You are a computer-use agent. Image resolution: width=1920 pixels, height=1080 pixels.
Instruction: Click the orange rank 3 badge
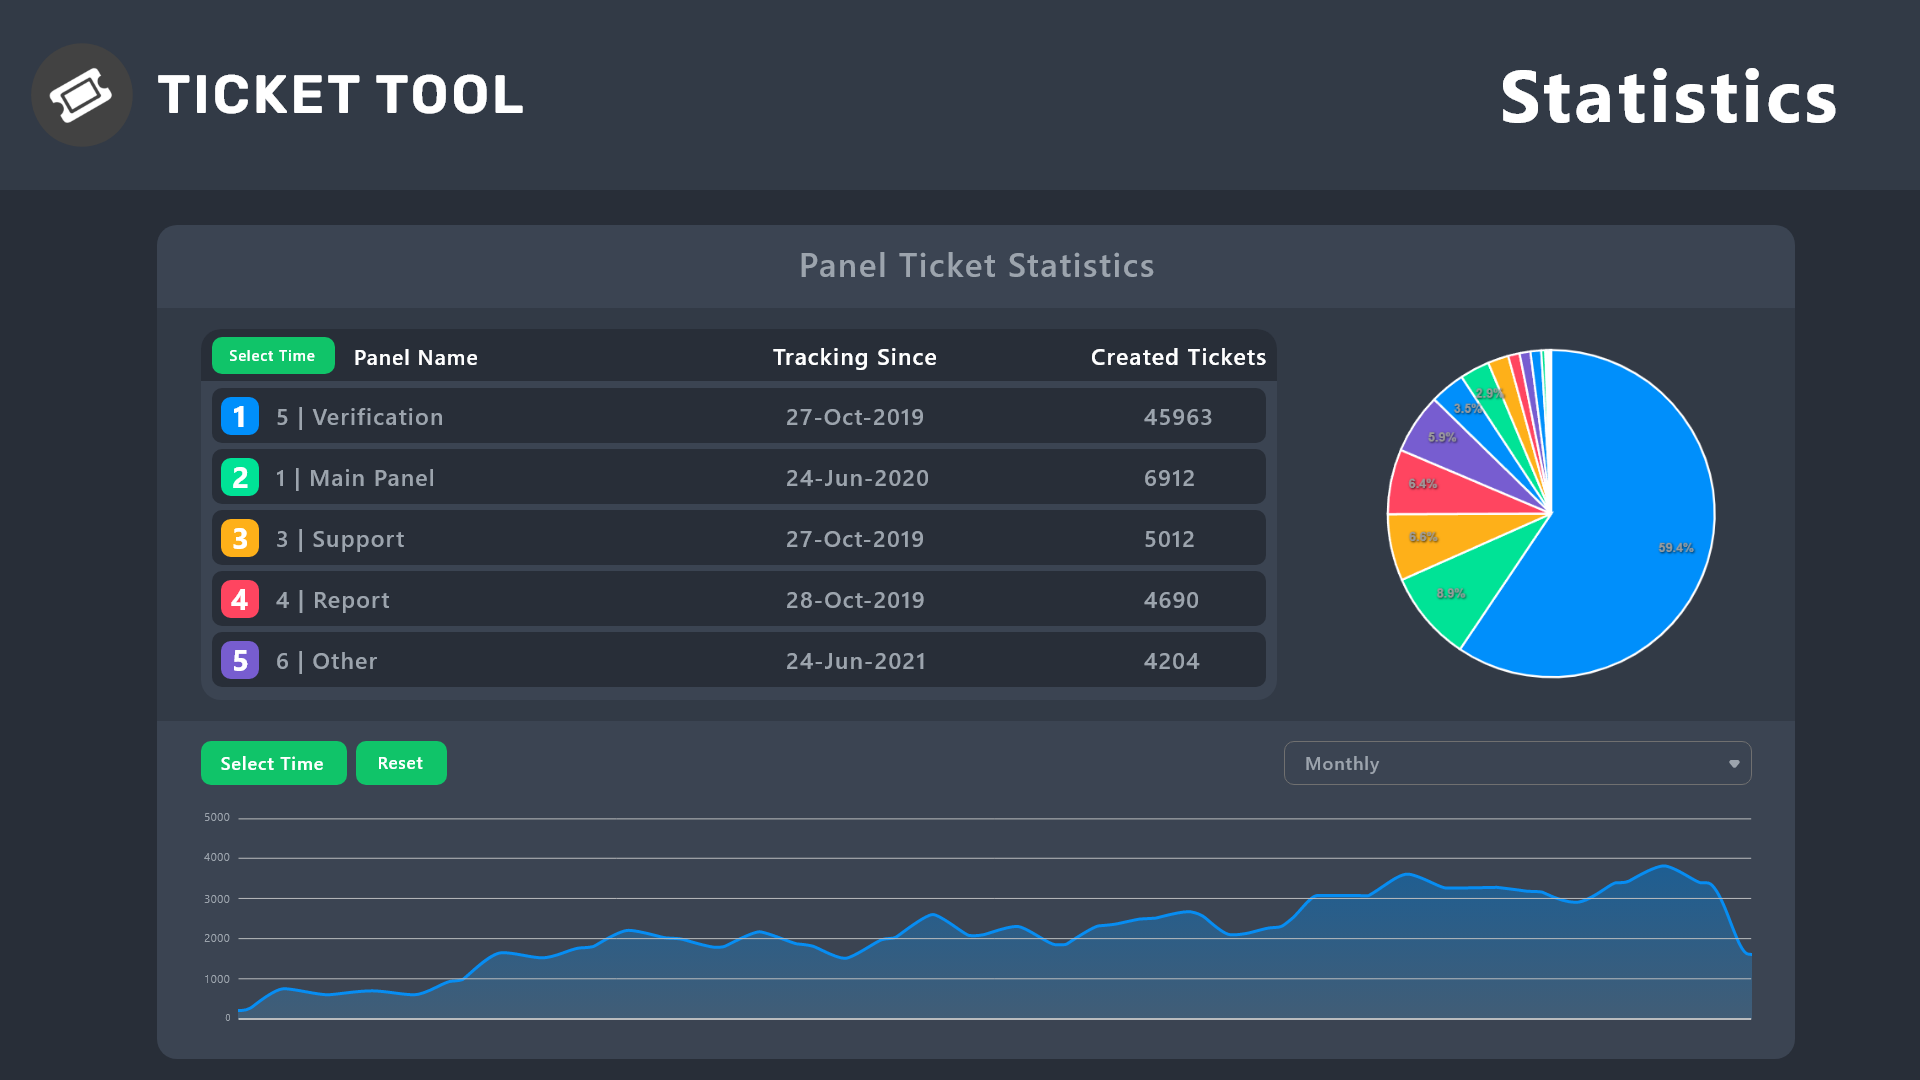coord(240,539)
